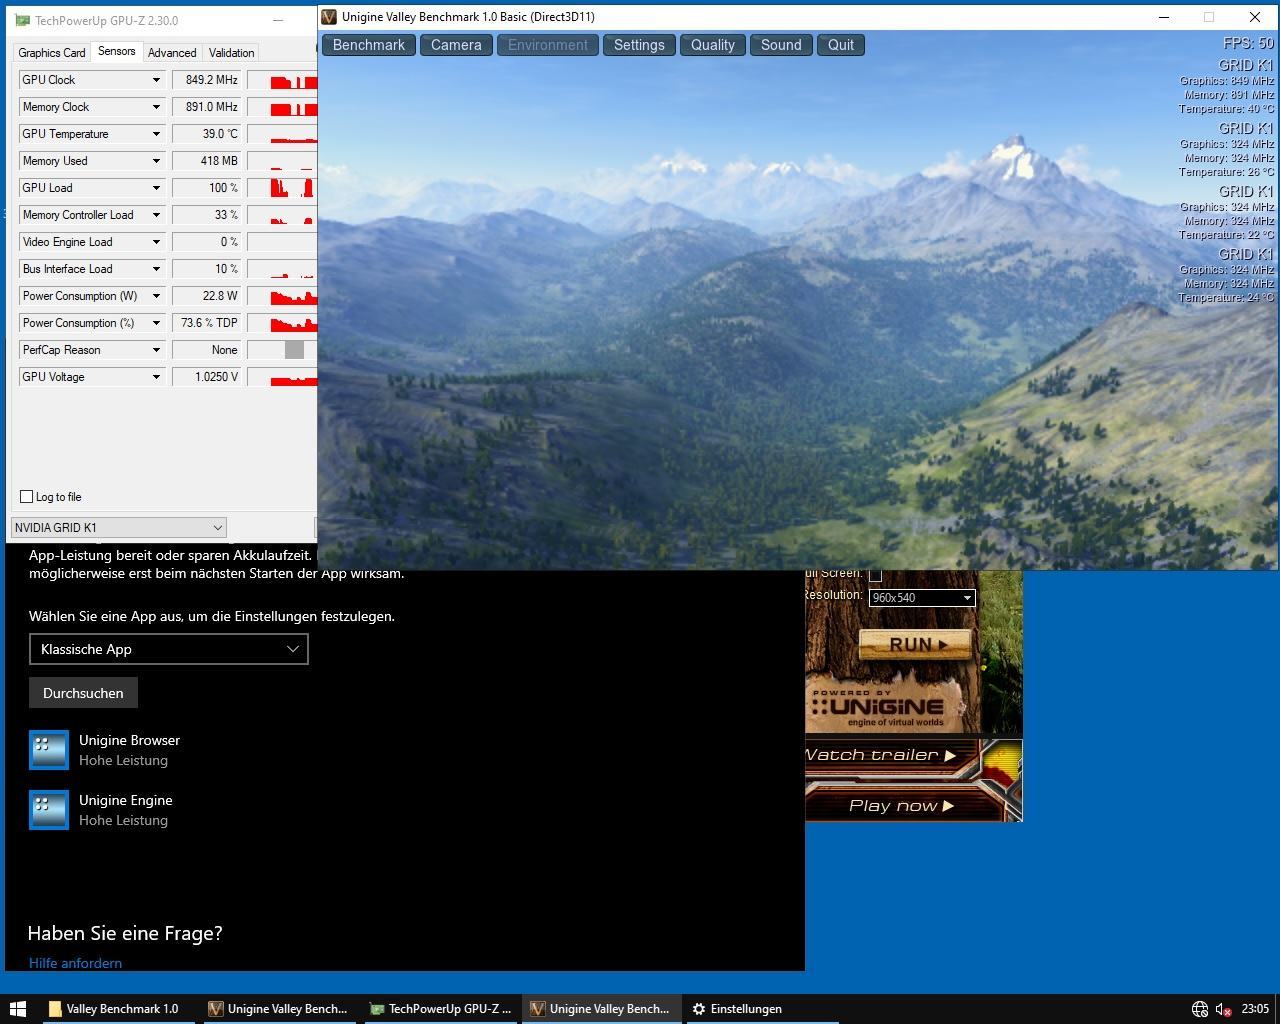Image resolution: width=1280 pixels, height=1024 pixels.
Task: Open the GPU Clock sensor dropdown
Action: [156, 80]
